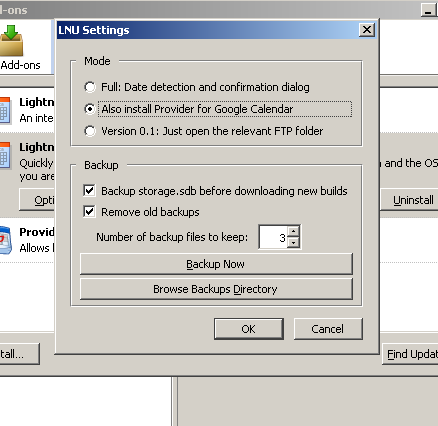Choose Also install Provider for Google Calendar

pyautogui.click(x=90, y=109)
